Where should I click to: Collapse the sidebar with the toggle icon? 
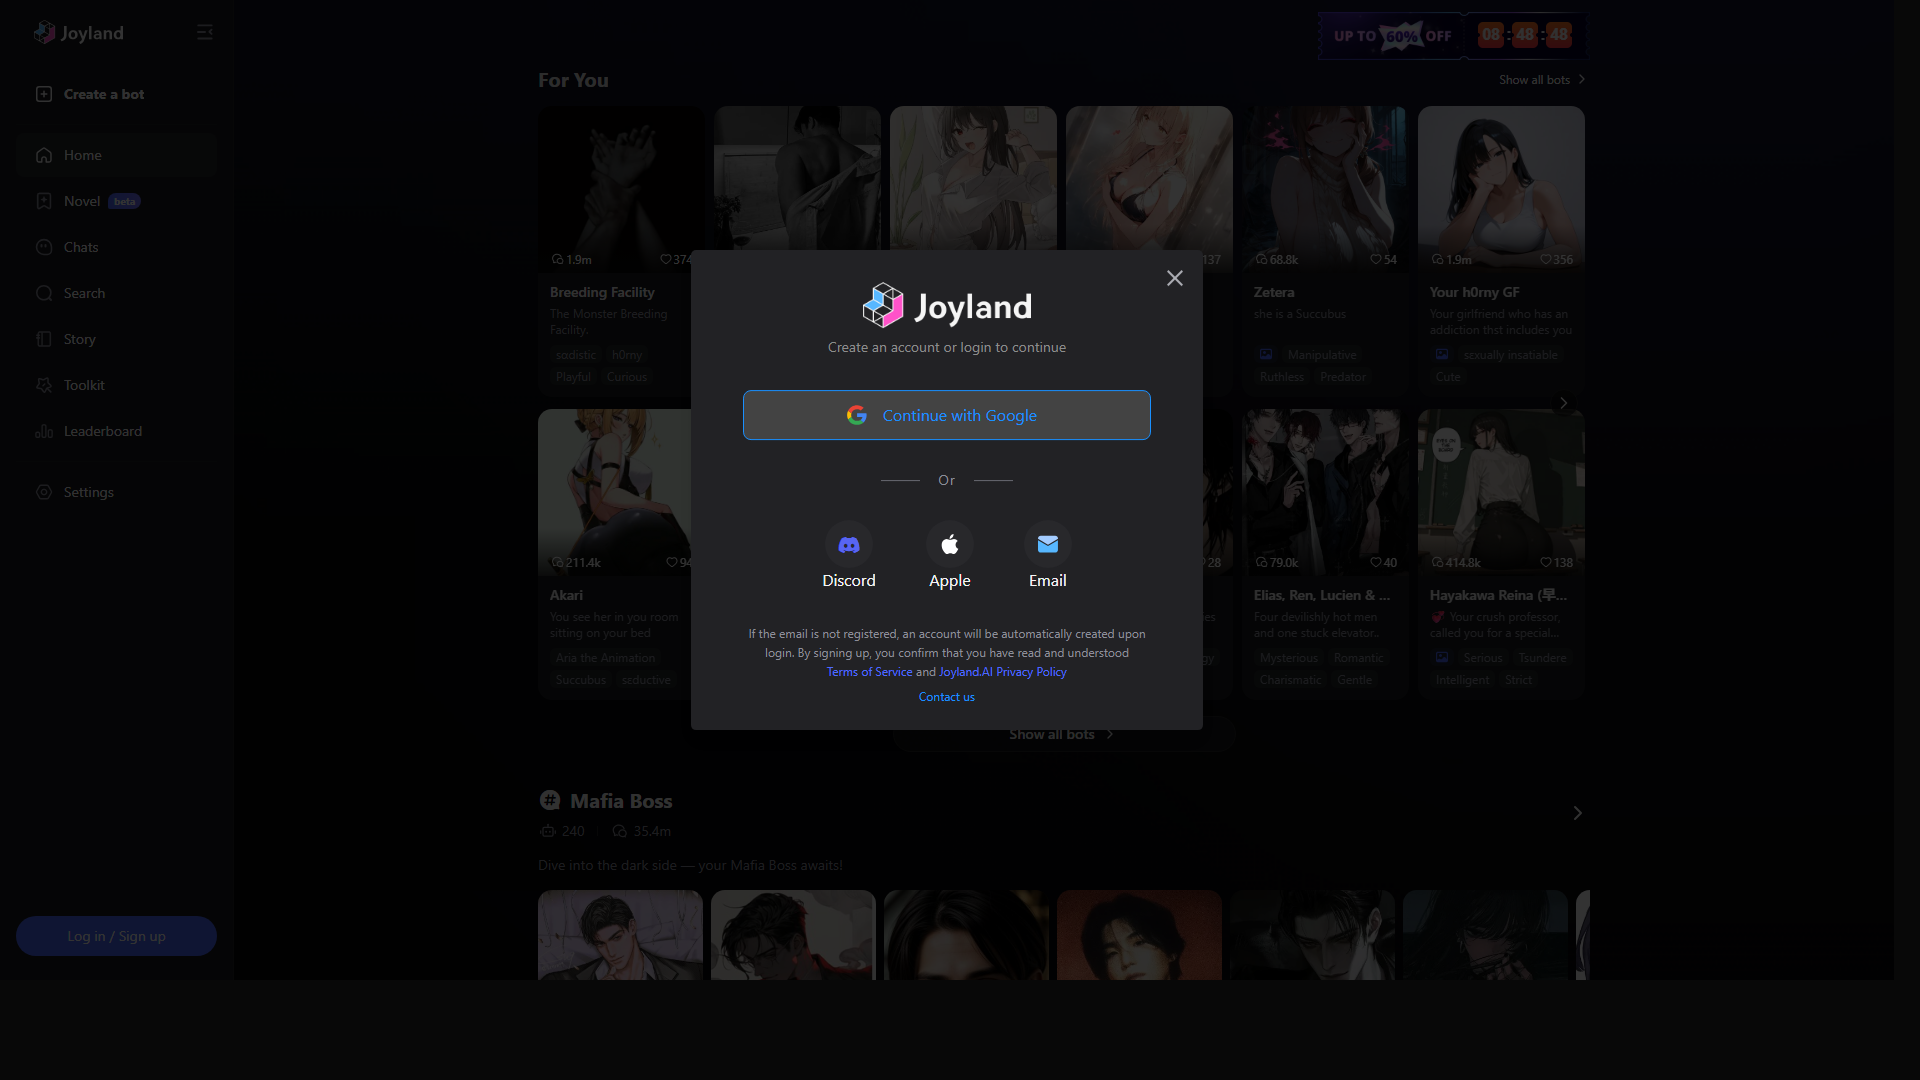click(205, 32)
